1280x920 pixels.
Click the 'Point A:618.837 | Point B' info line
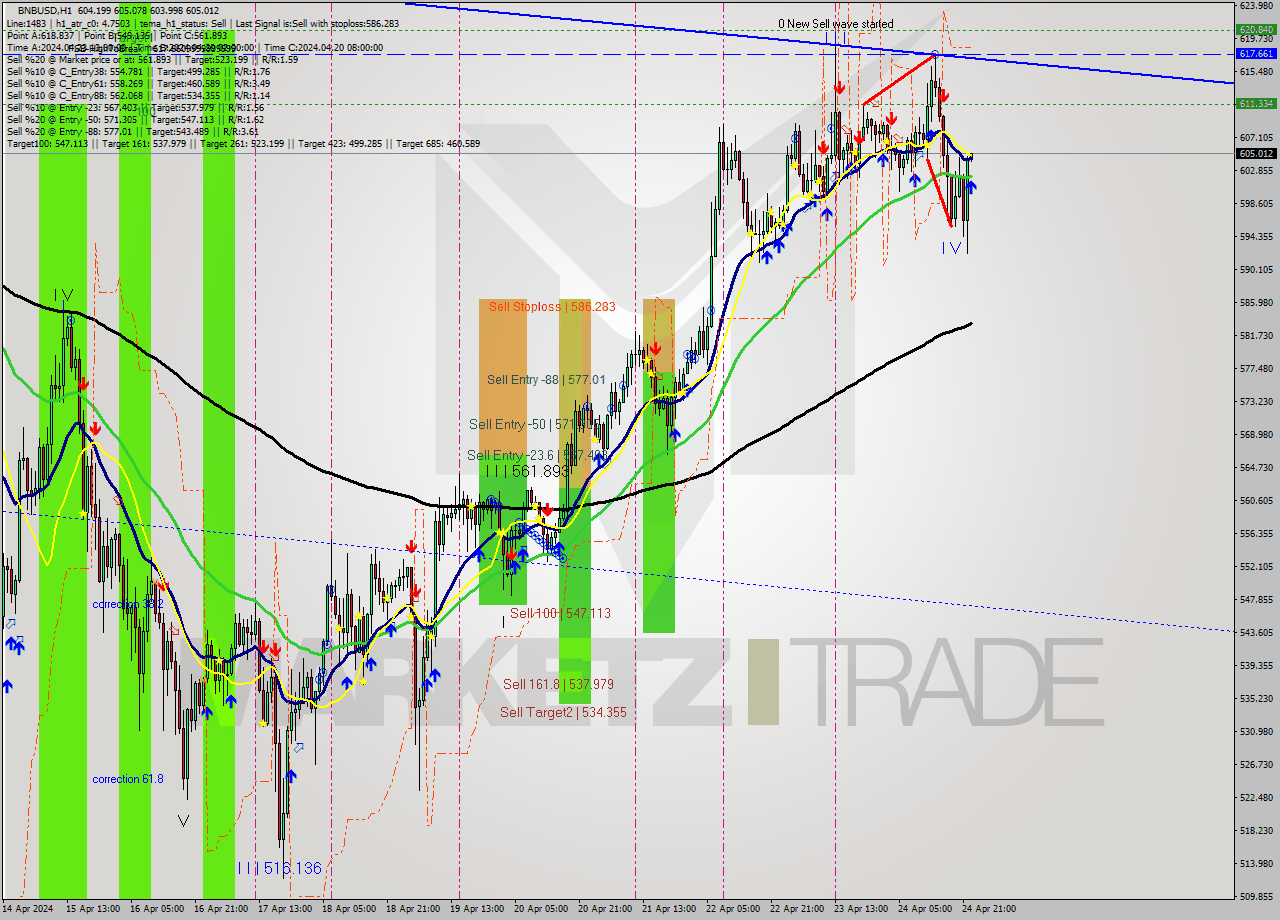point(117,35)
